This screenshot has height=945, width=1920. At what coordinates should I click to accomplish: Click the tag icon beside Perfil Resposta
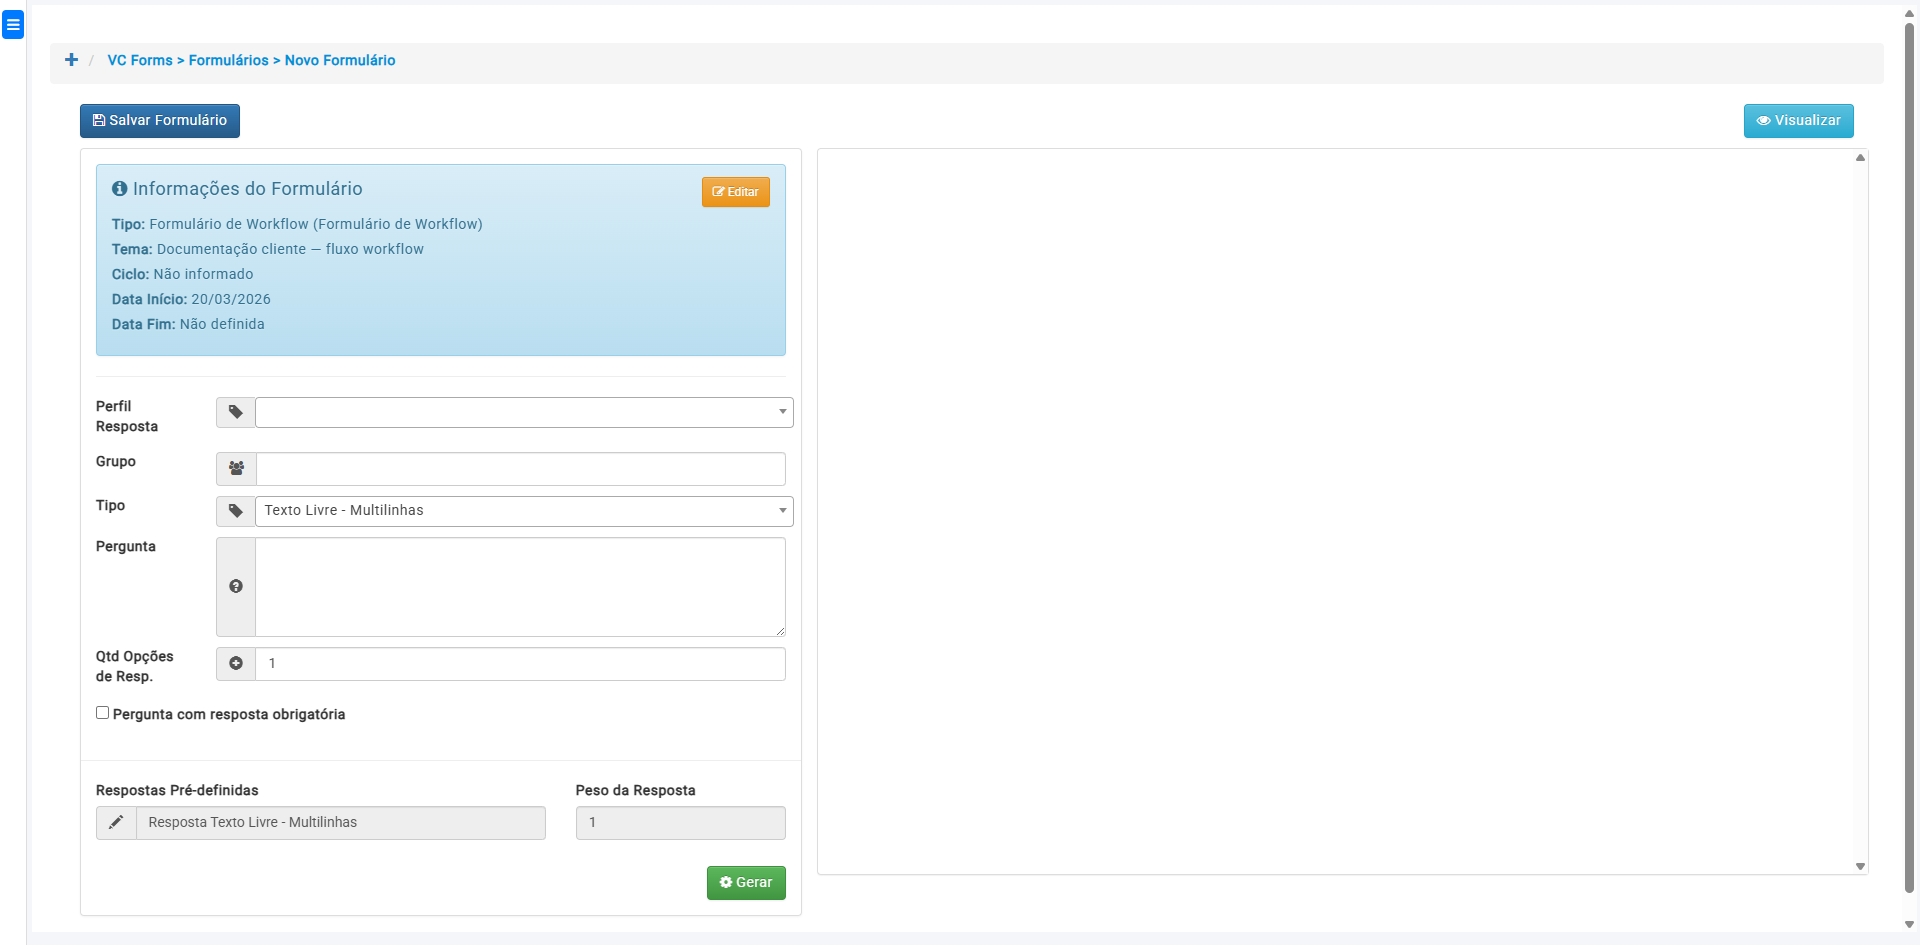pos(236,412)
